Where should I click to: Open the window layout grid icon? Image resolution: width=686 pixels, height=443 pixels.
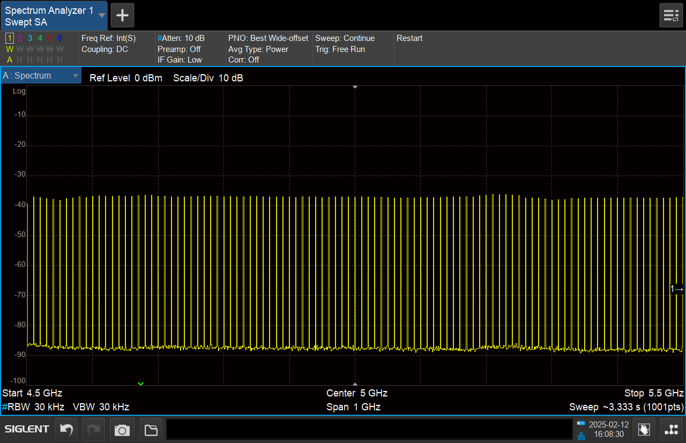click(671, 430)
